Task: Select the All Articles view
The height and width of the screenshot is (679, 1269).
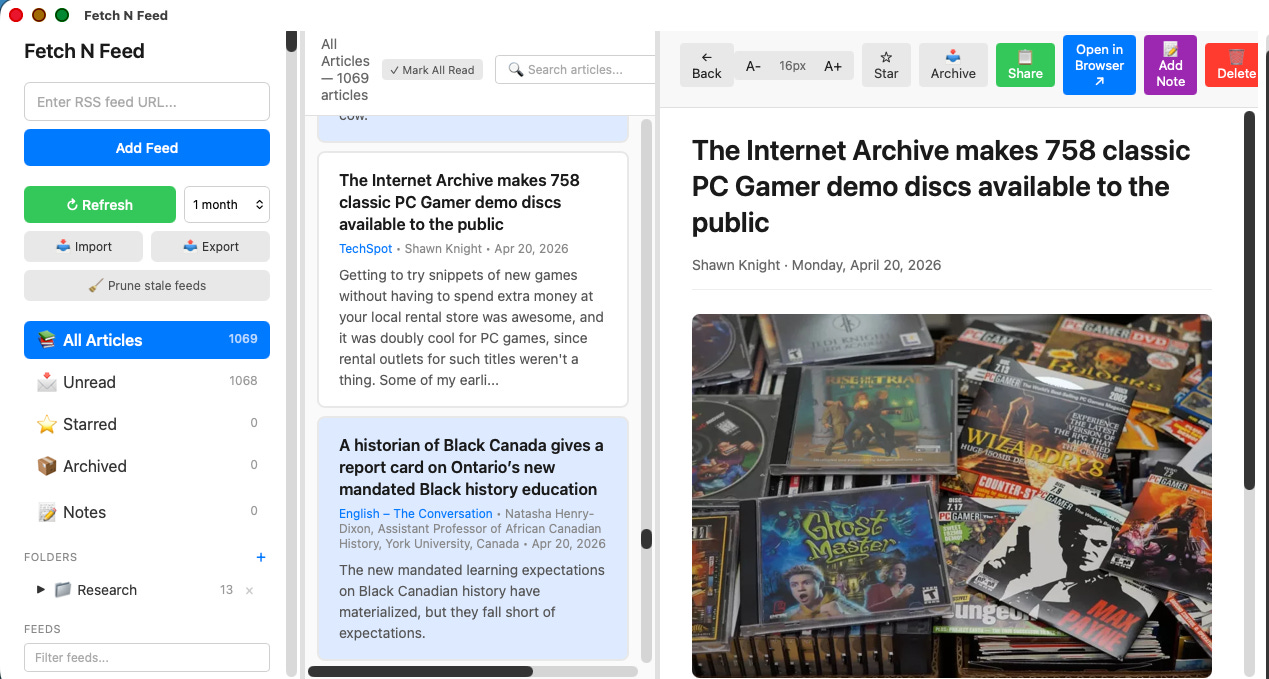Action: pyautogui.click(x=147, y=340)
